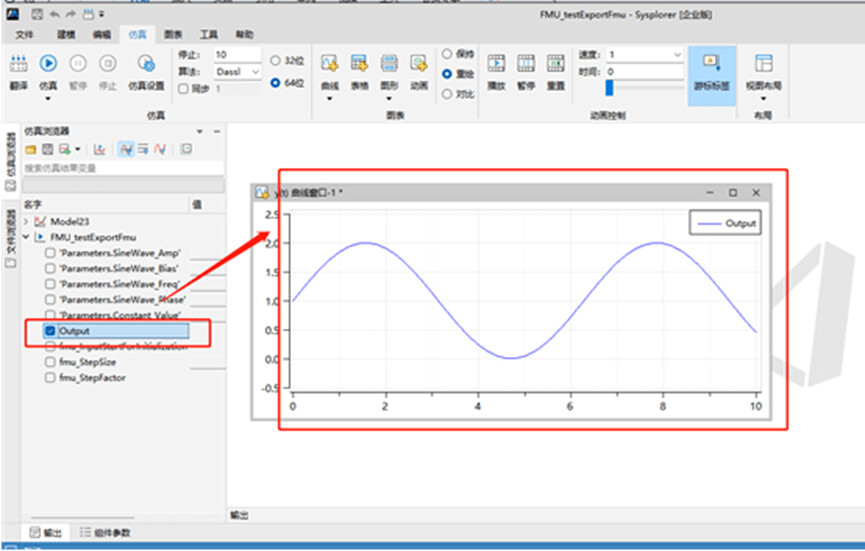Viewport: 865px width, 551px height.
Task: Toggle the 游标标签 cursor label button
Action: click(x=712, y=76)
